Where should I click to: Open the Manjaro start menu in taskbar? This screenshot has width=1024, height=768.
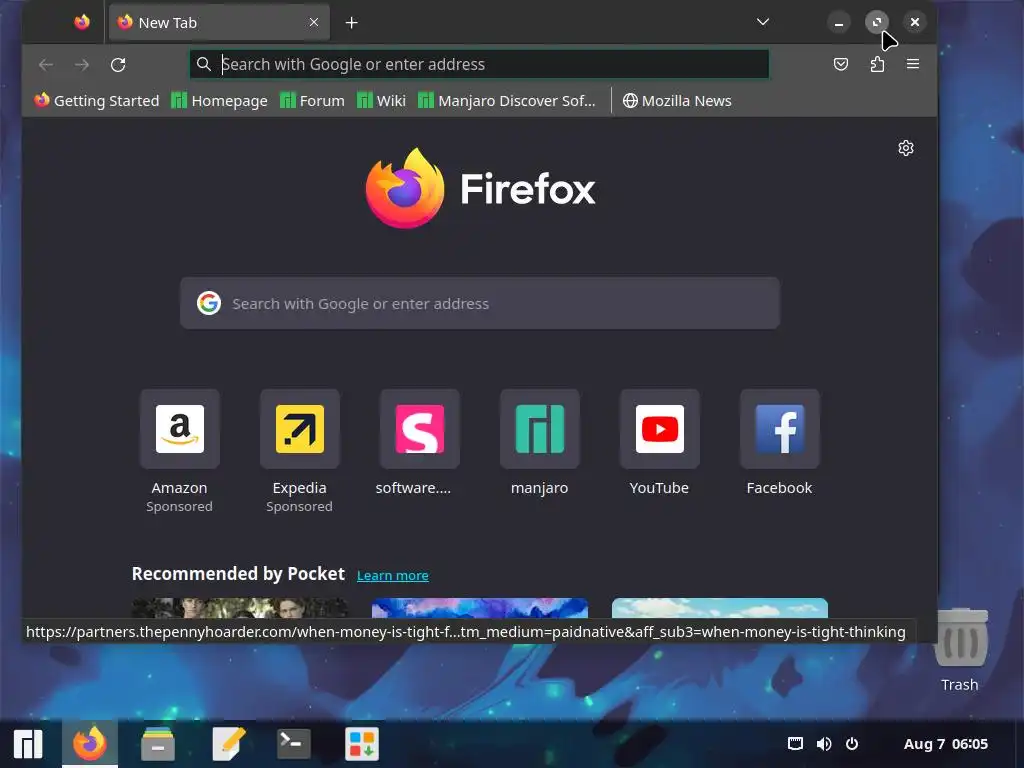point(28,744)
